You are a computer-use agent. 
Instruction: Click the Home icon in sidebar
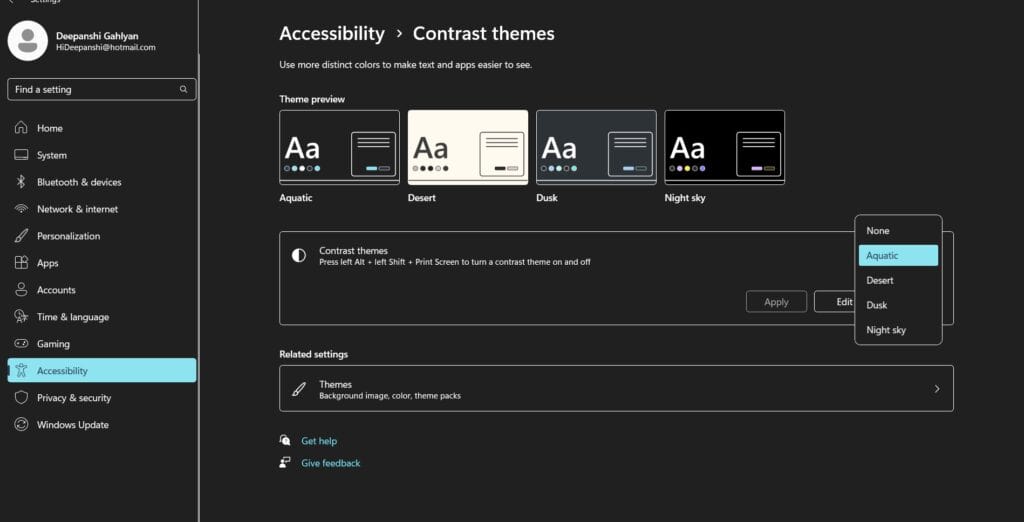point(20,128)
